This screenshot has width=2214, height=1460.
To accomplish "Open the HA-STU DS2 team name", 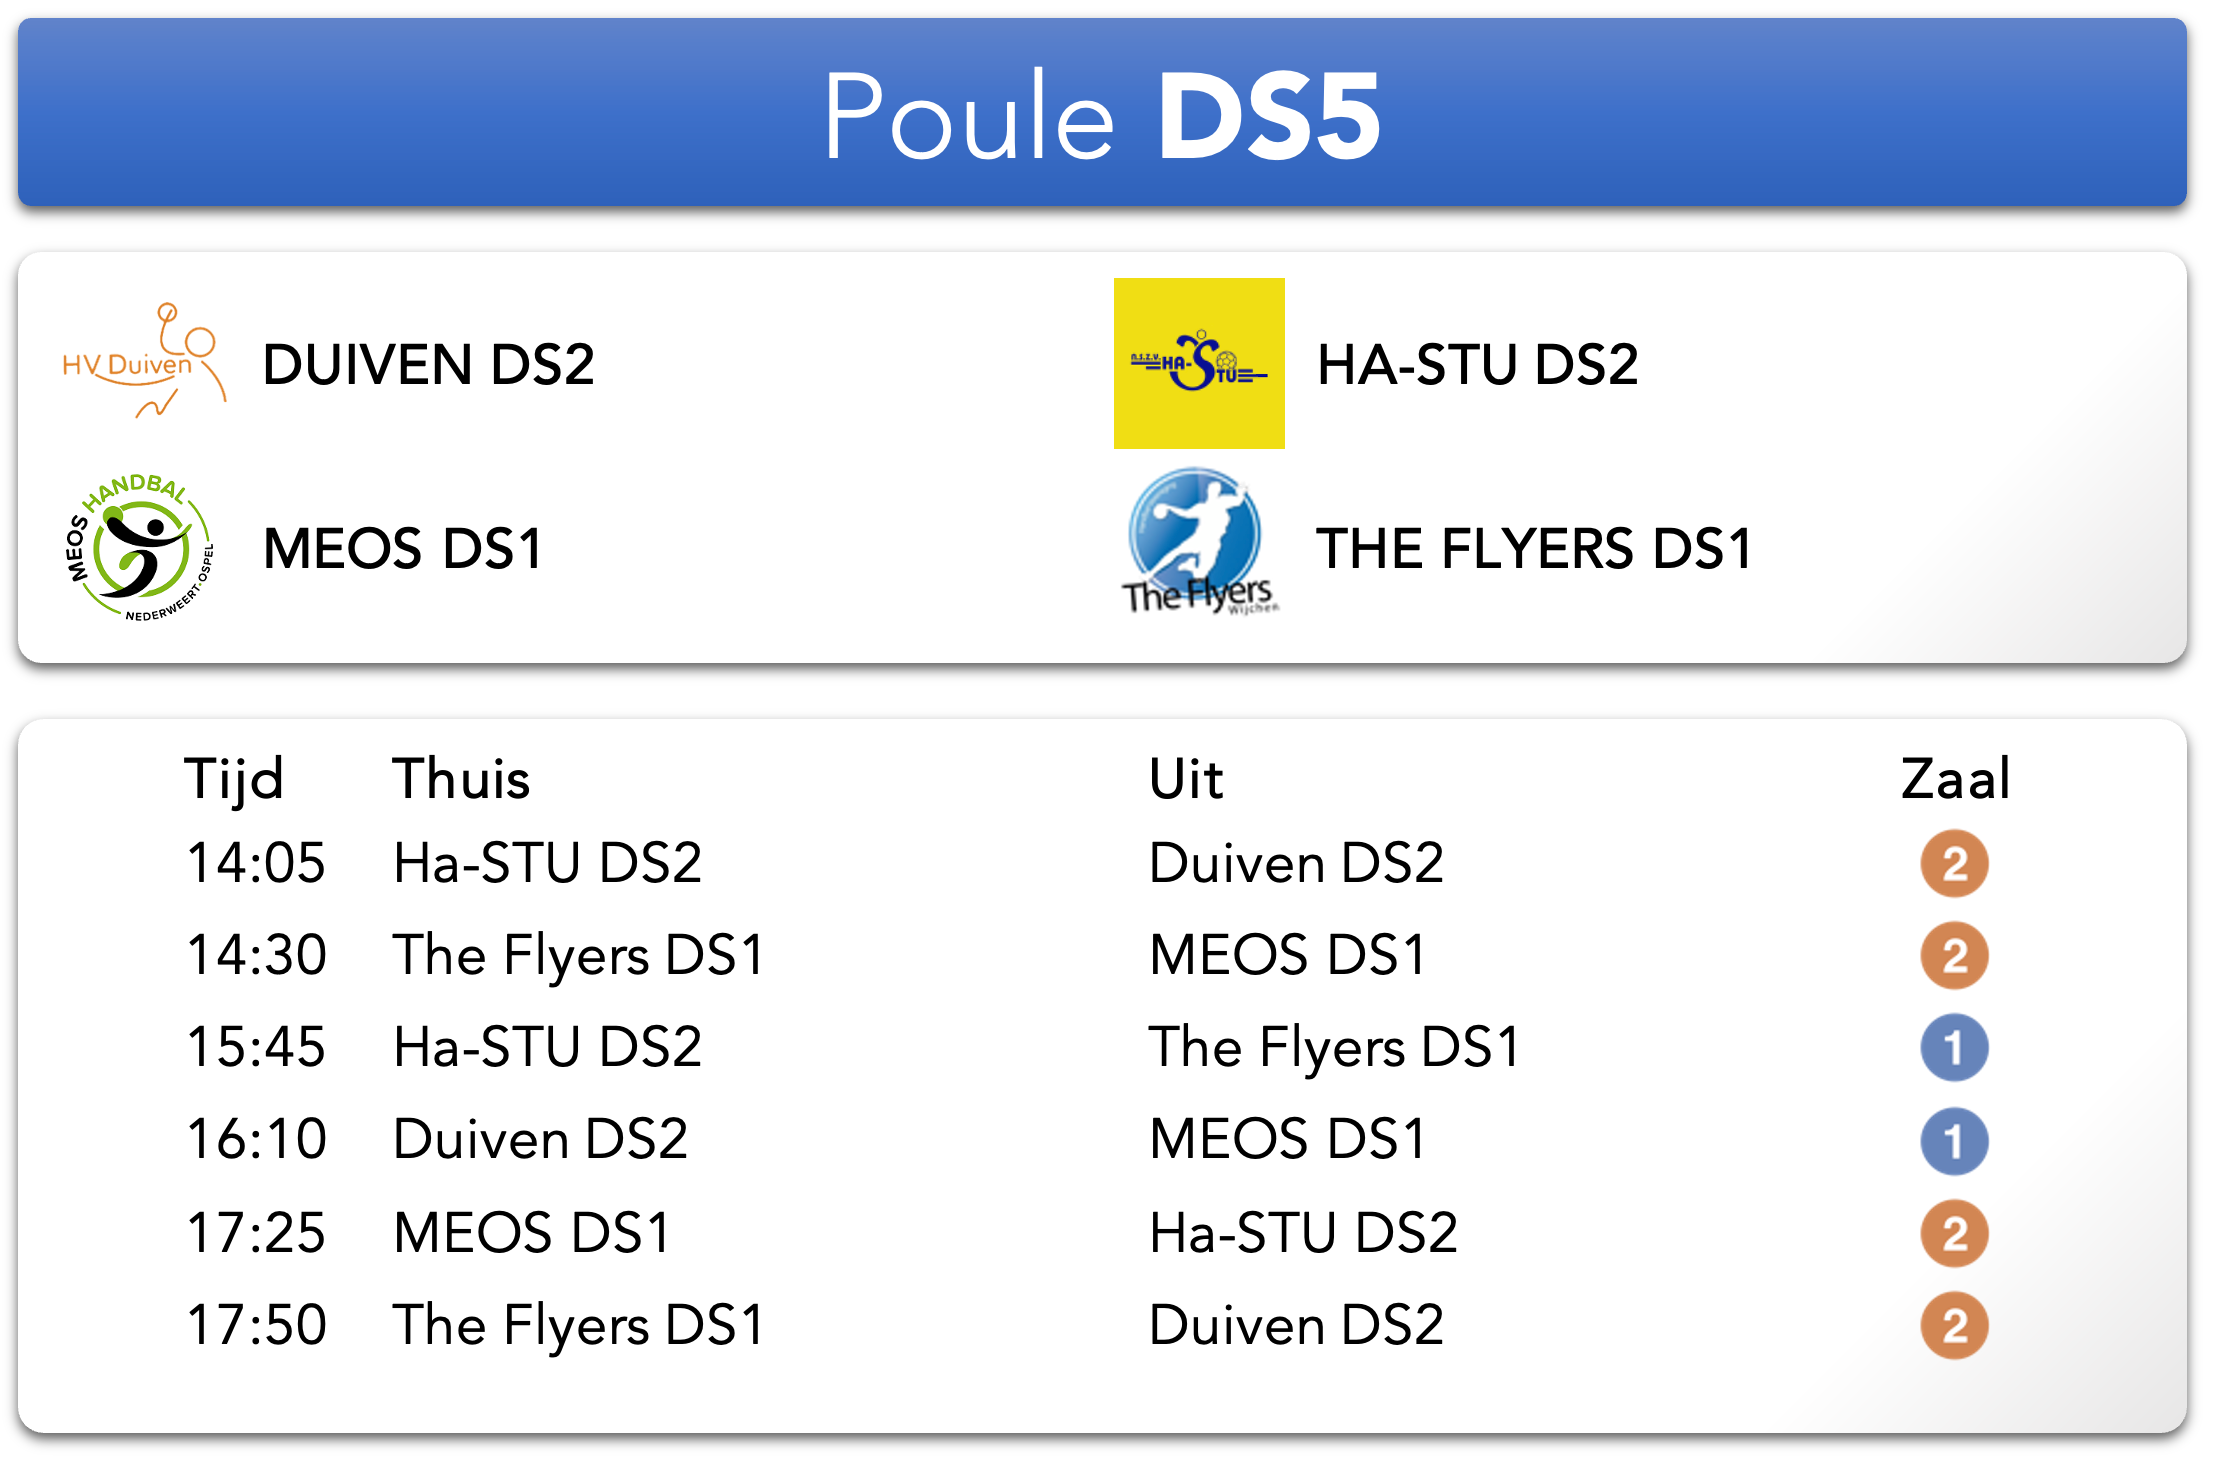I will pos(1478,364).
